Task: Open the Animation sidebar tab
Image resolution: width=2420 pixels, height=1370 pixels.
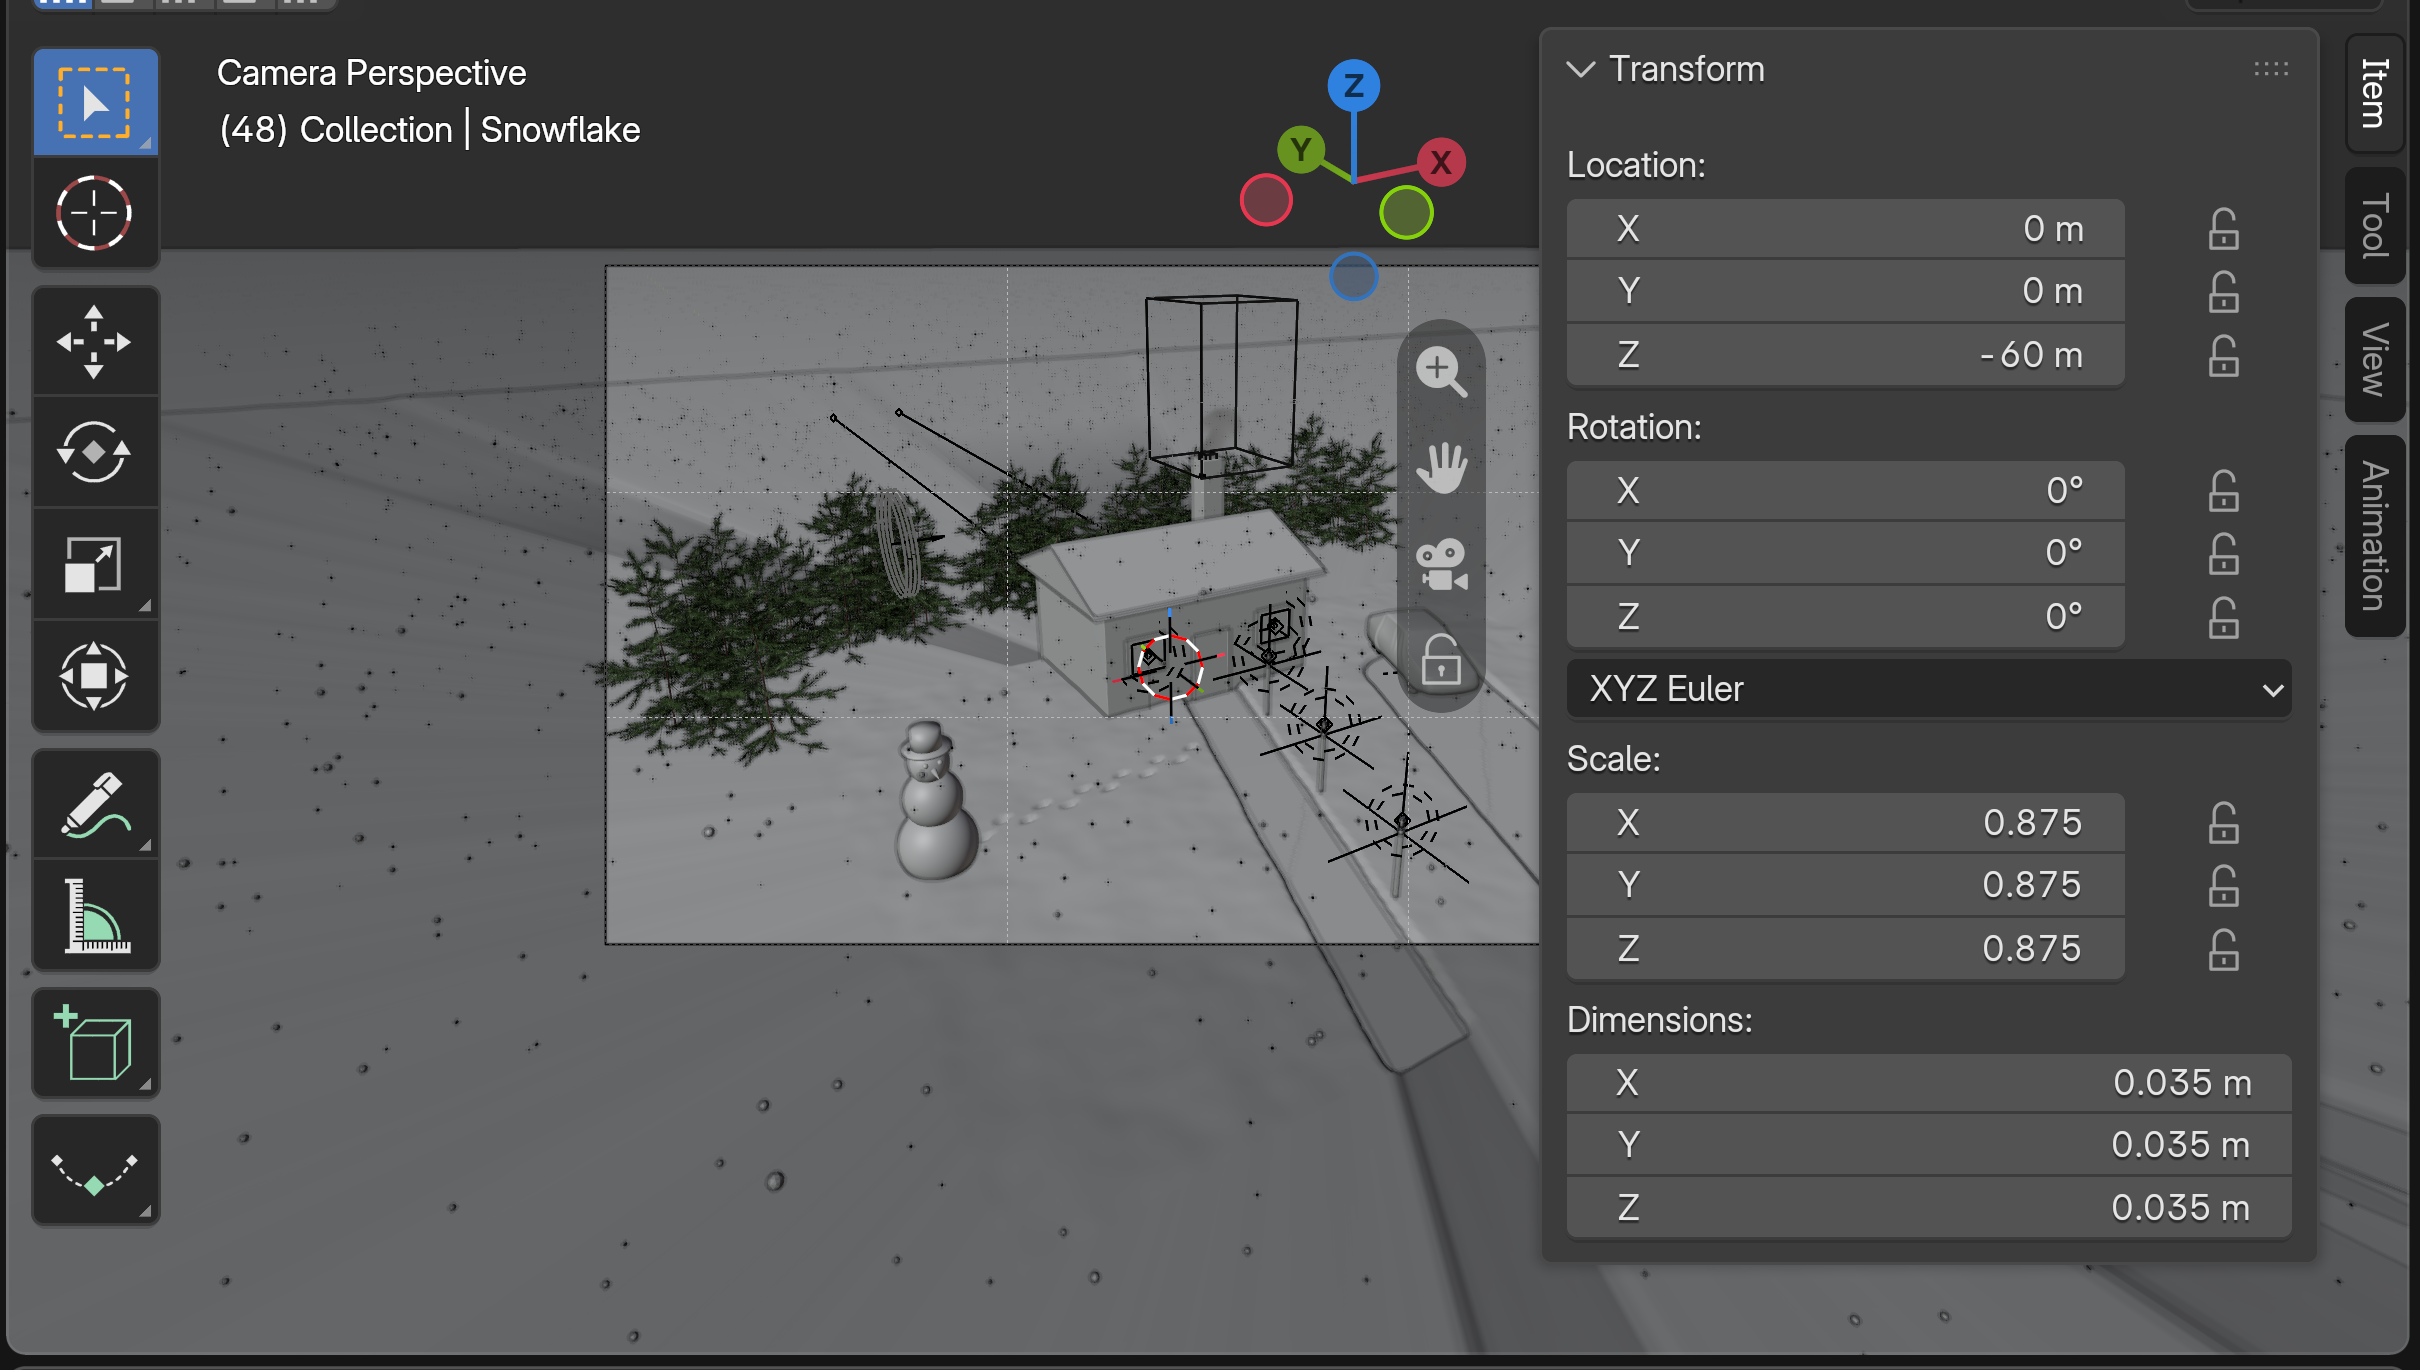Action: point(2374,535)
